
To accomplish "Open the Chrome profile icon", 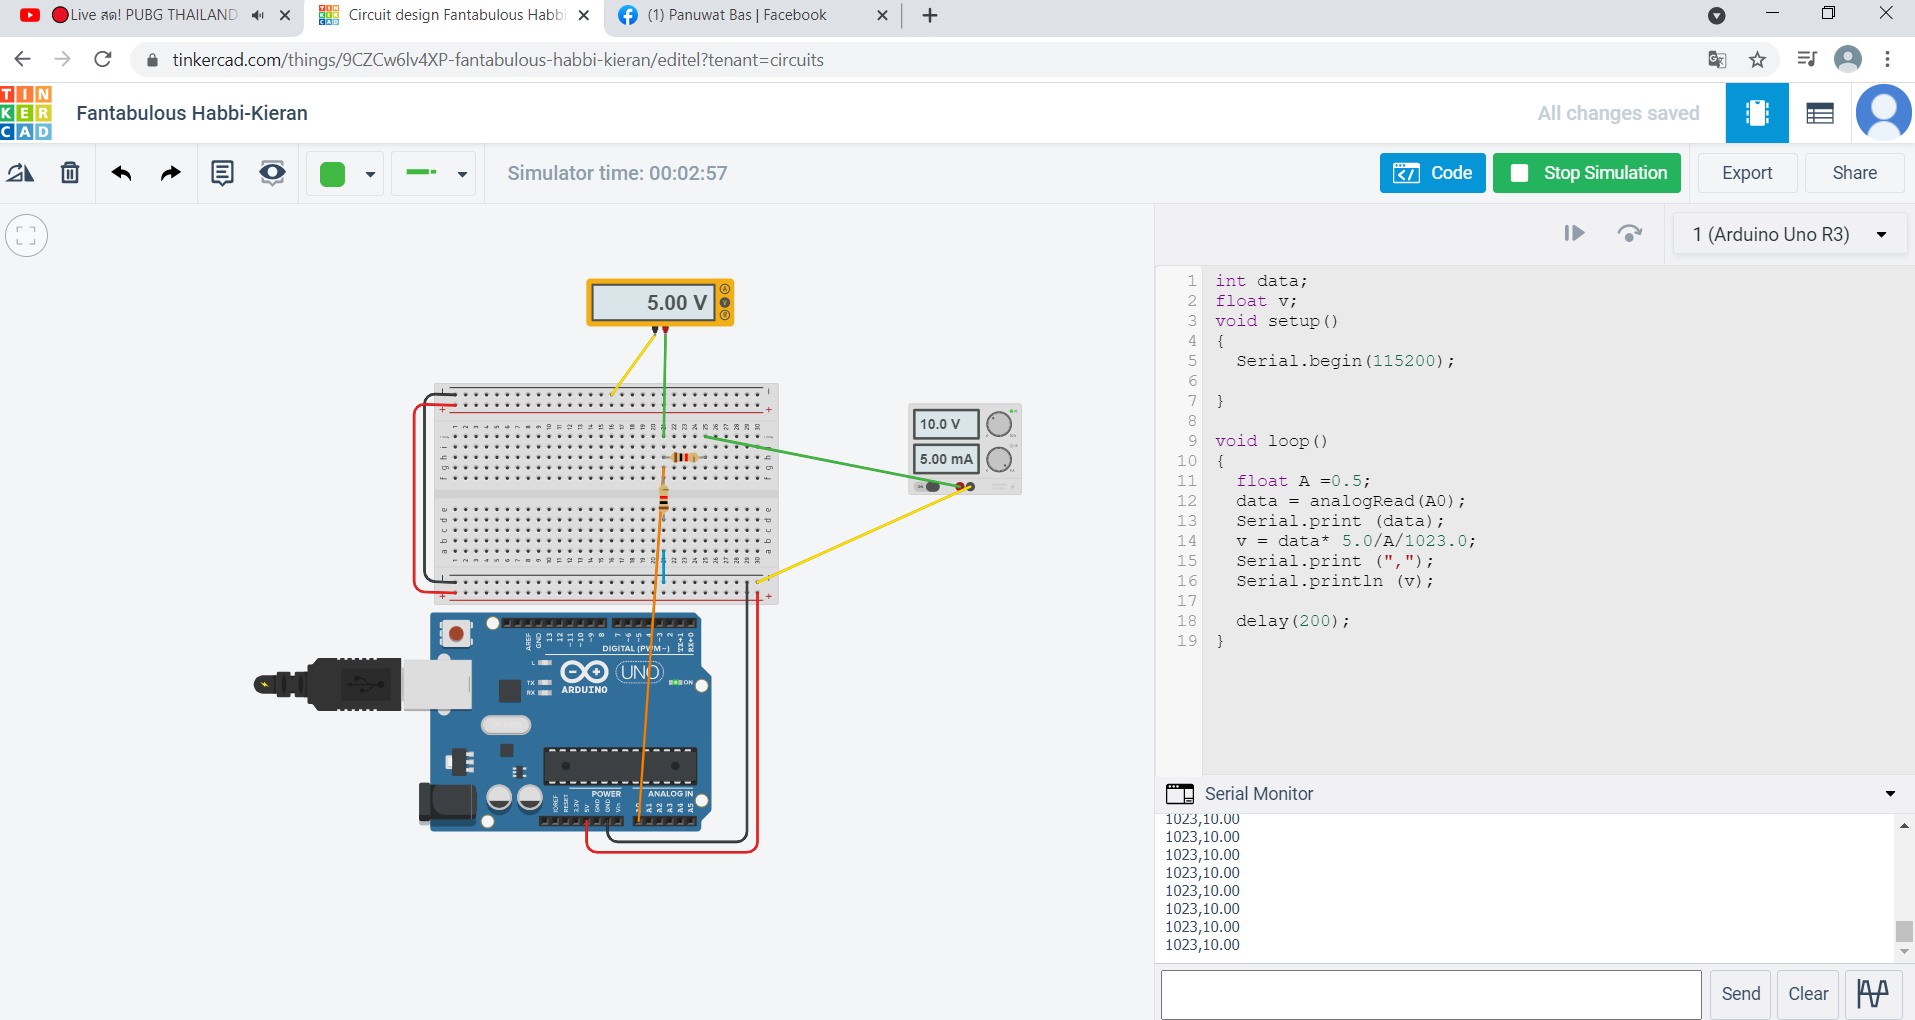I will tap(1848, 59).
